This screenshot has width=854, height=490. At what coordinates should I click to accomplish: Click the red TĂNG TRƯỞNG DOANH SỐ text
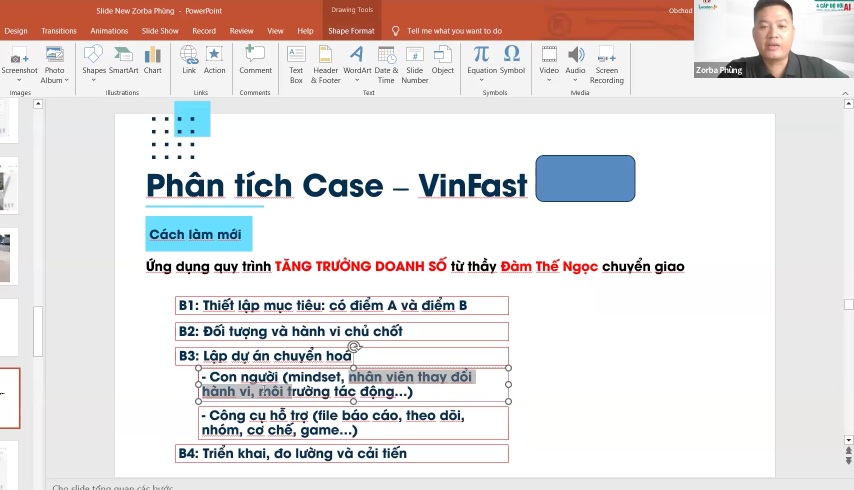coord(361,266)
